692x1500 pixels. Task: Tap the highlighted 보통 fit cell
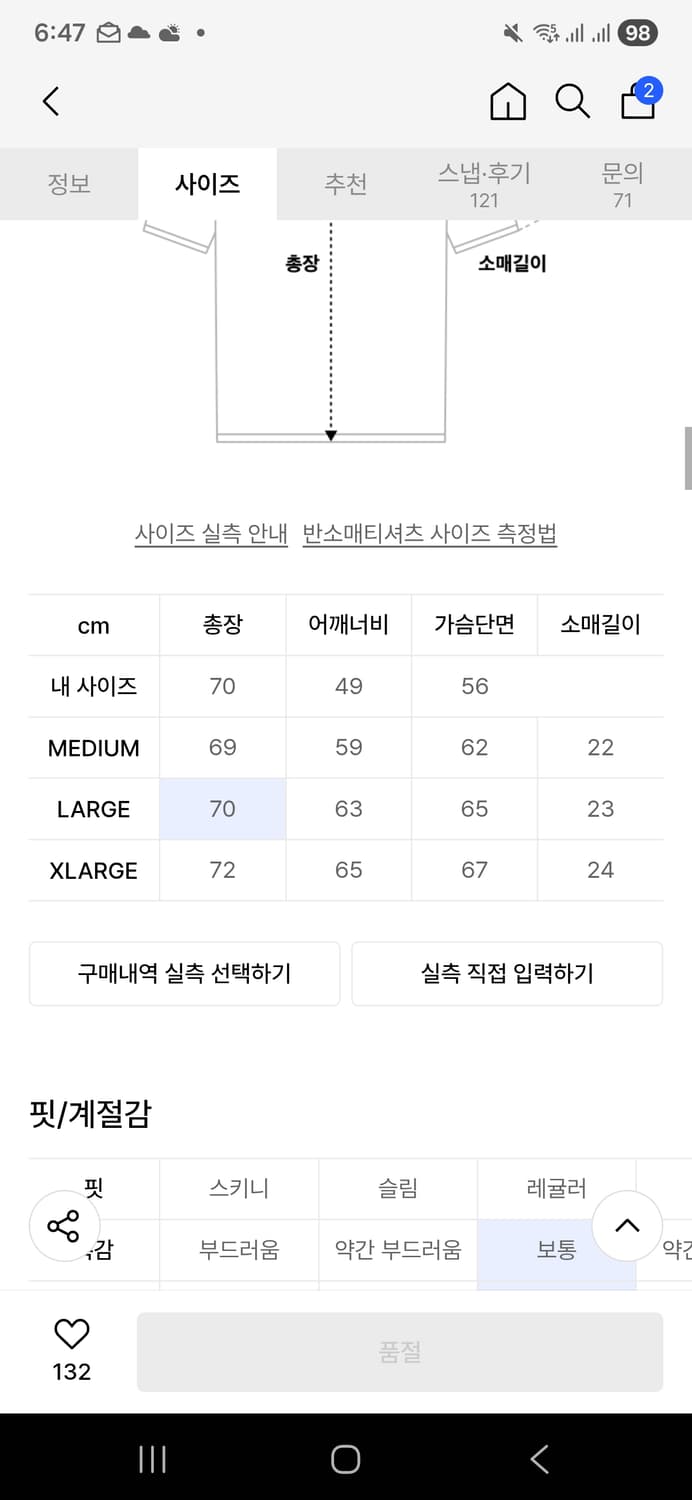[x=556, y=1250]
